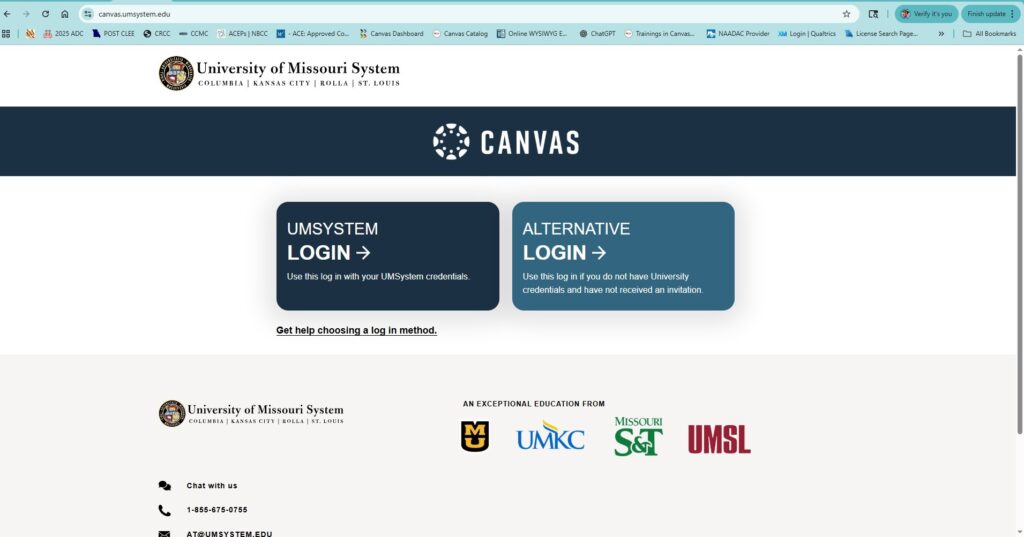Viewport: 1024px width, 537px height.
Task: Bookmark this page with the star icon
Action: (x=846, y=14)
